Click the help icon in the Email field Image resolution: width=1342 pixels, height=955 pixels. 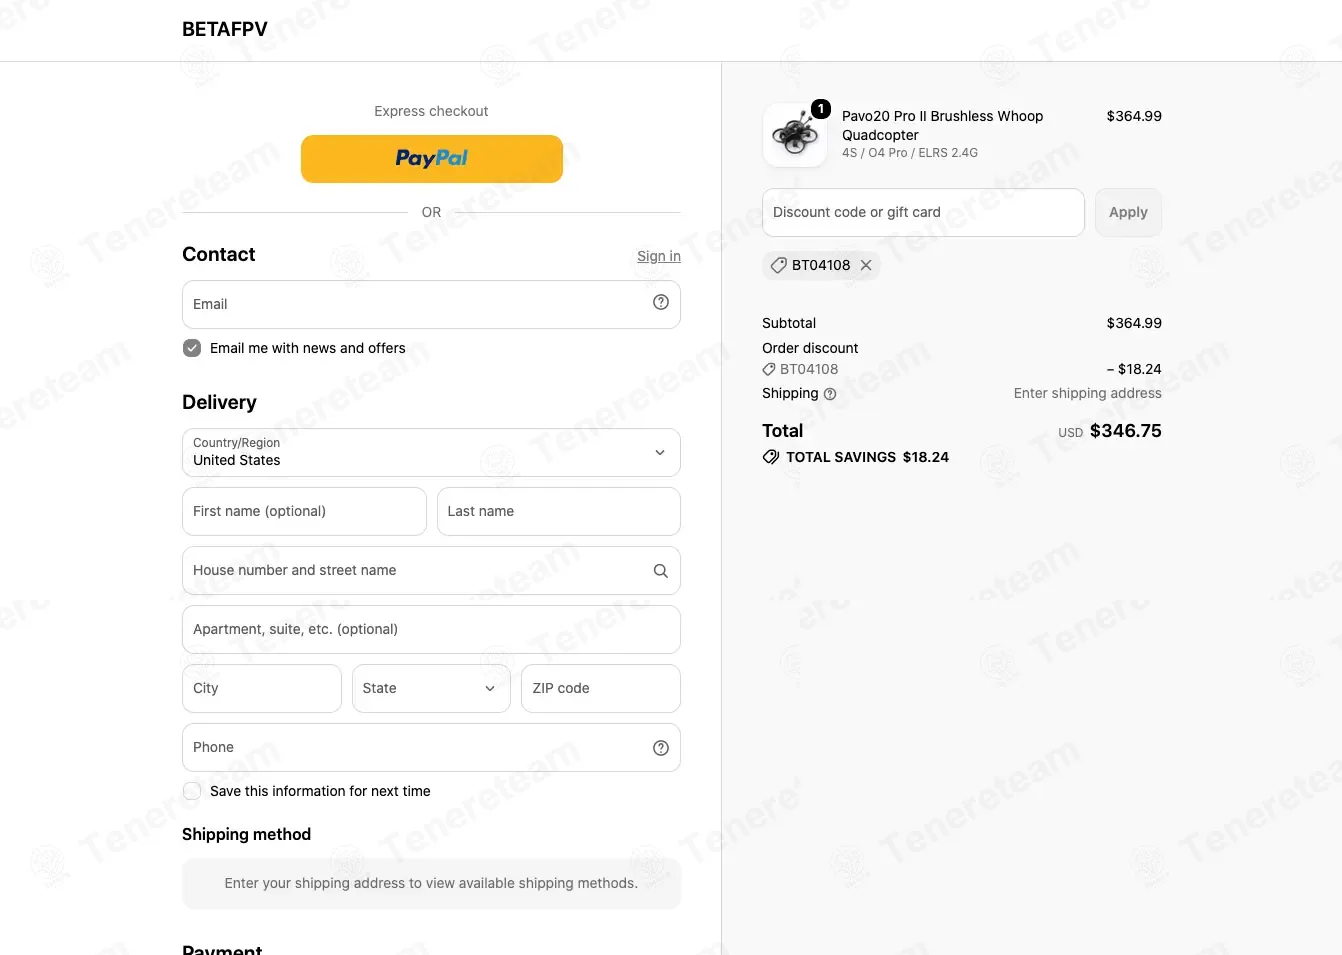[661, 303]
